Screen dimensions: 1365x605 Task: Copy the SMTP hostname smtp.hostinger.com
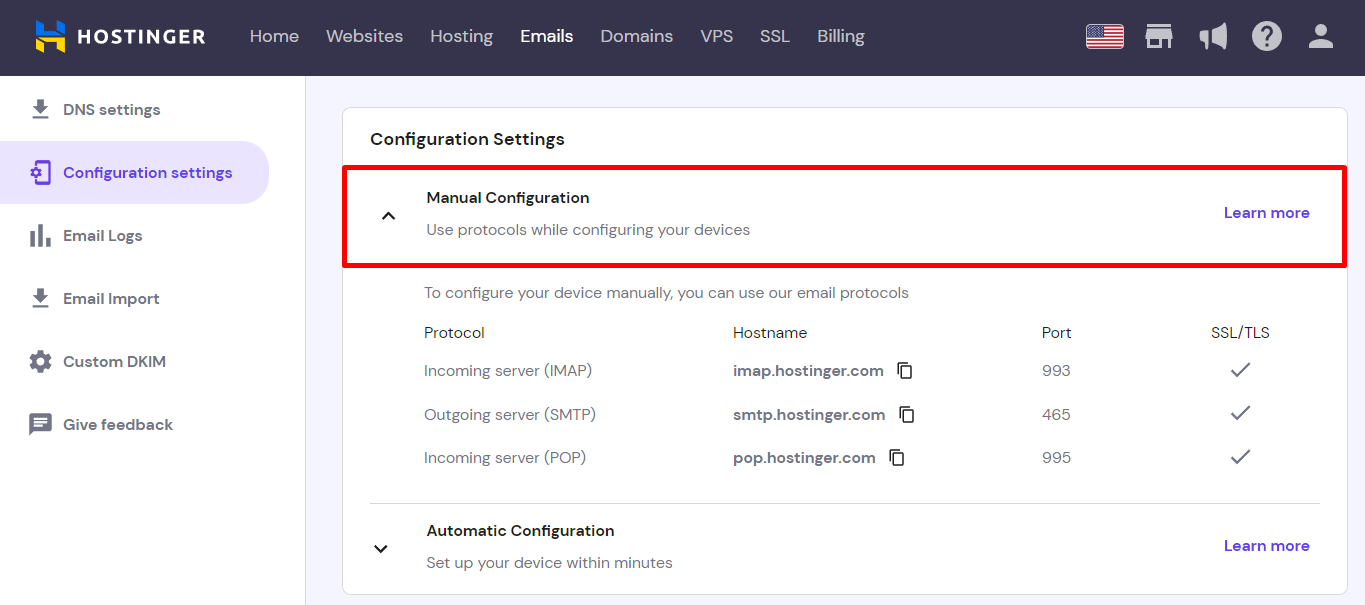click(x=906, y=414)
